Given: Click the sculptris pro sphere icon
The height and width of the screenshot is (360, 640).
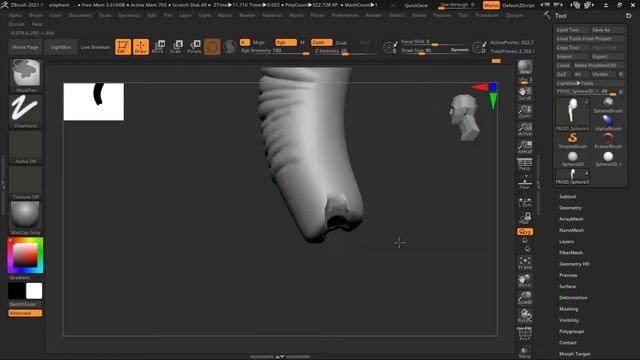Looking at the screenshot, I should coord(230,47).
